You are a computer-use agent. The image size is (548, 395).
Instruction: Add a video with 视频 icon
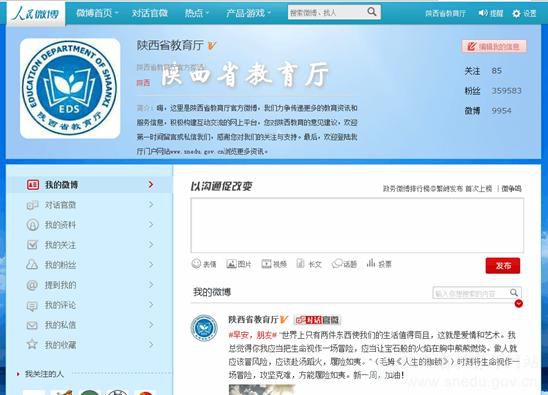[x=266, y=264]
